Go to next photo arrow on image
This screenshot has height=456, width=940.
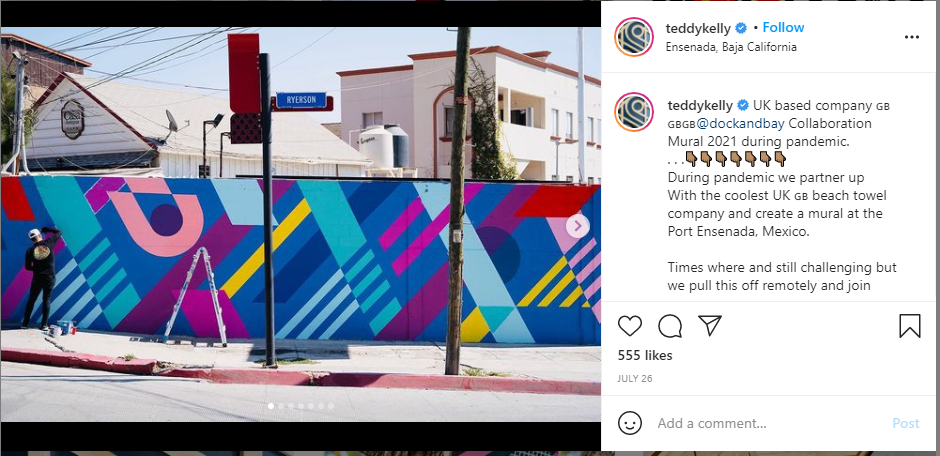pos(578,226)
